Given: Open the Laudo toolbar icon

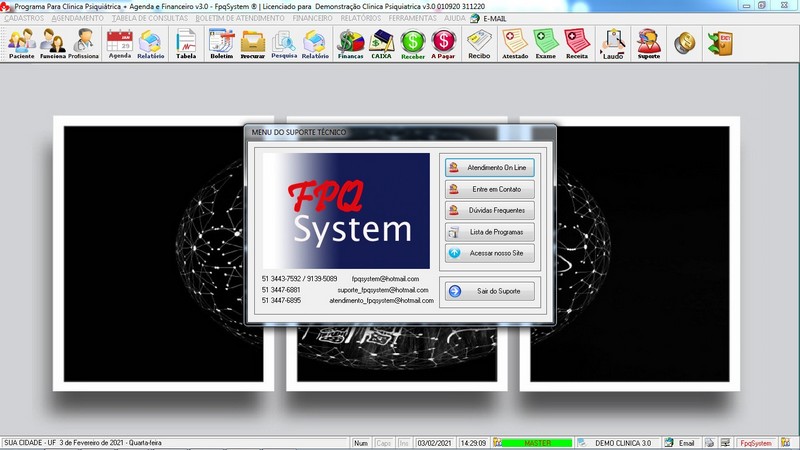Looking at the screenshot, I should tap(613, 44).
